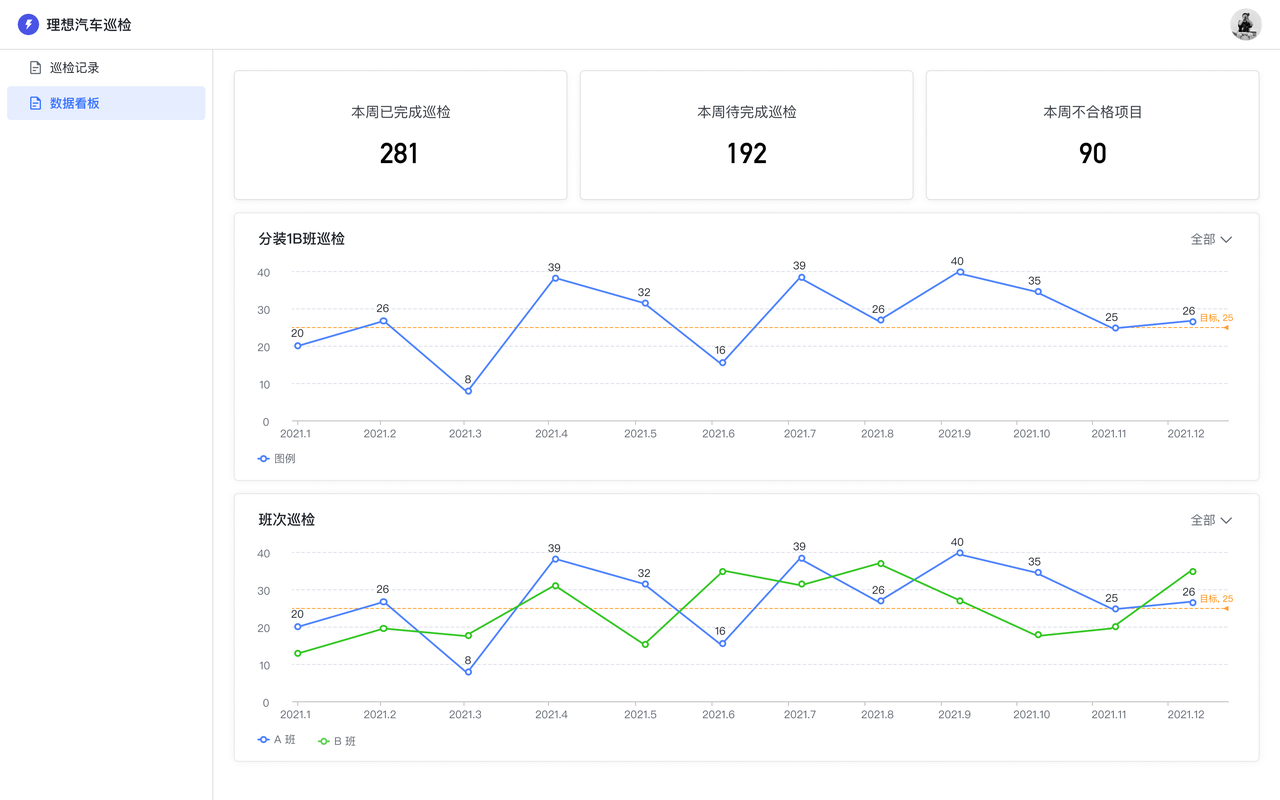Click the 2021.9 data point labeled 40 in first chart
Viewport: 1280px width, 800px height.
(960, 272)
